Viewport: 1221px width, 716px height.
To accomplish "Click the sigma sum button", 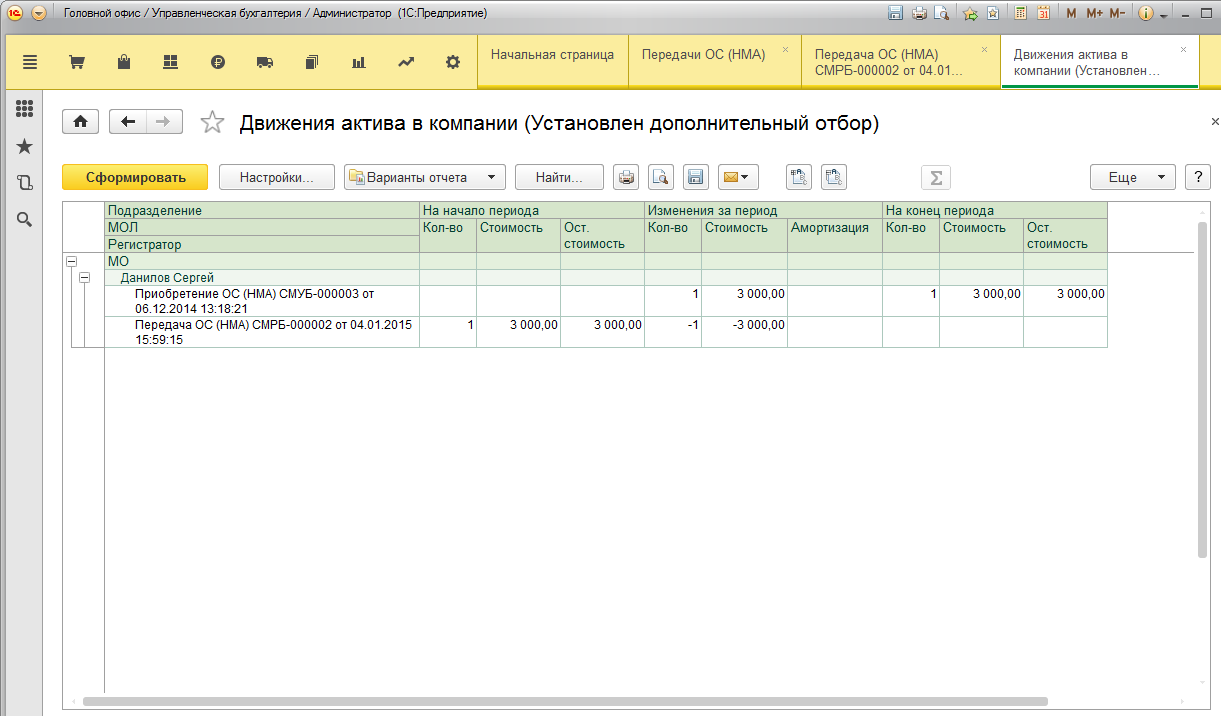I will (x=936, y=177).
